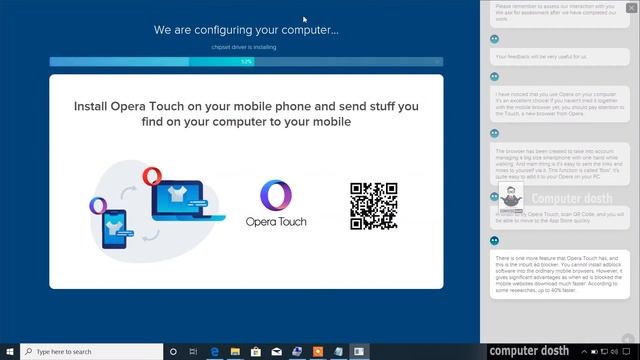Launch Microsoft Edge from the taskbar
Screen dimensions: 640x360
(214, 351)
